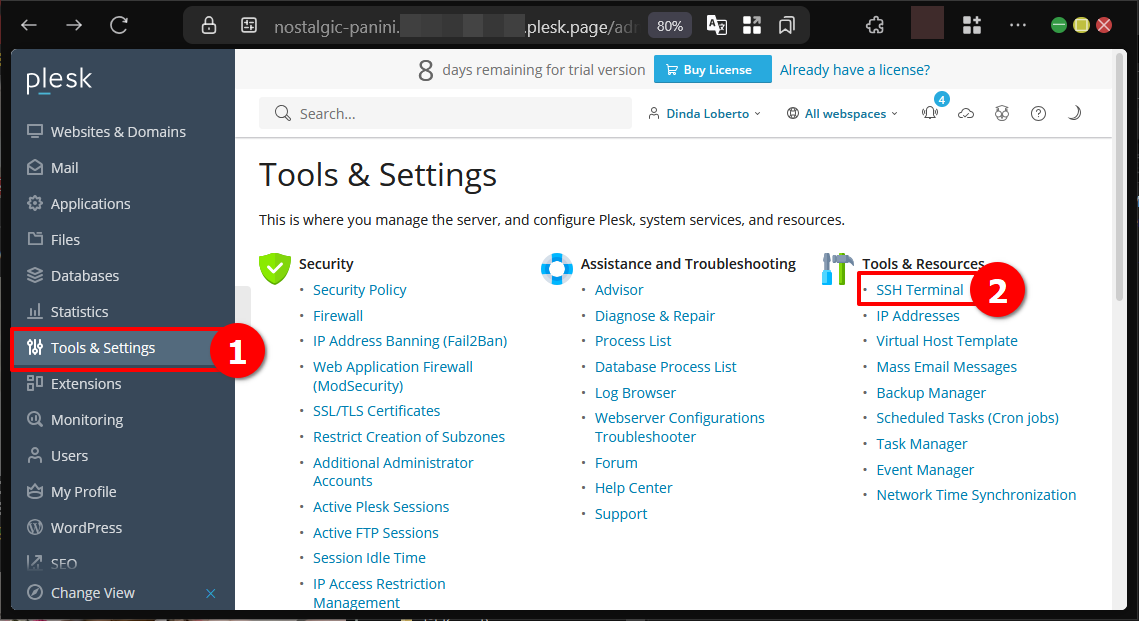
Task: Toggle dark mode with moon icon
Action: pyautogui.click(x=1074, y=114)
